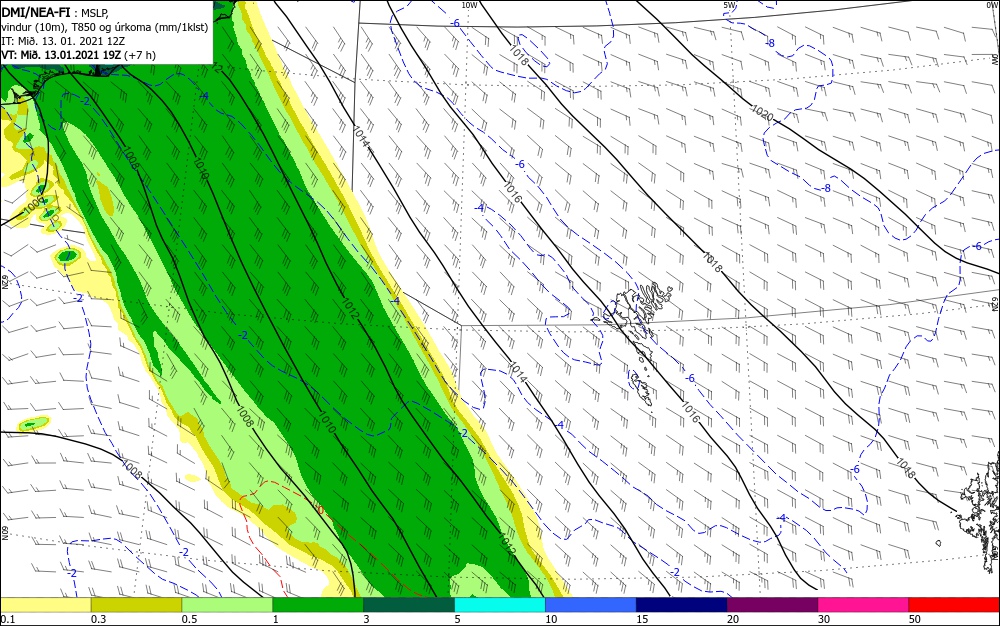
Task: Click the legend value "30"
Action: 824,620
